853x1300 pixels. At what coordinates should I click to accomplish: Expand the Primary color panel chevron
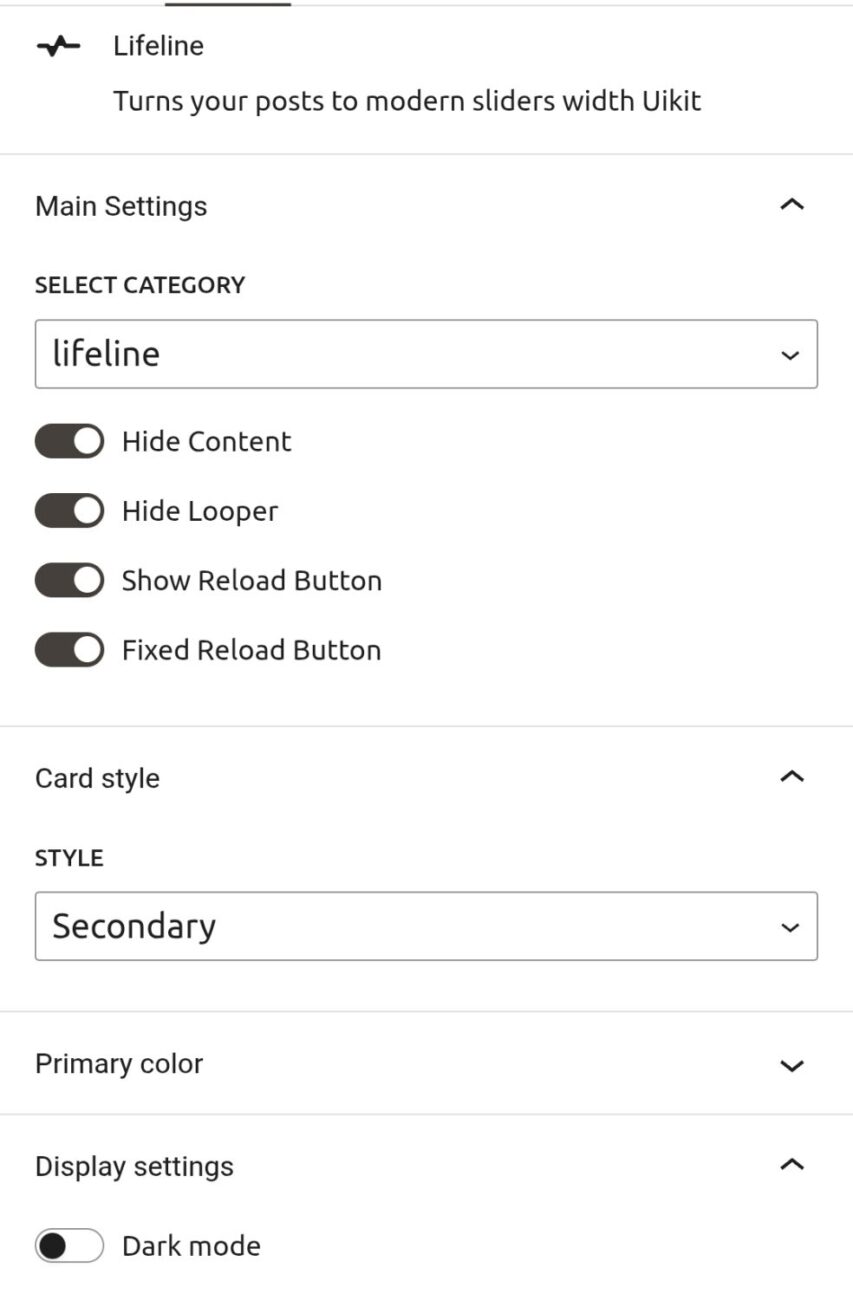[x=791, y=1065]
